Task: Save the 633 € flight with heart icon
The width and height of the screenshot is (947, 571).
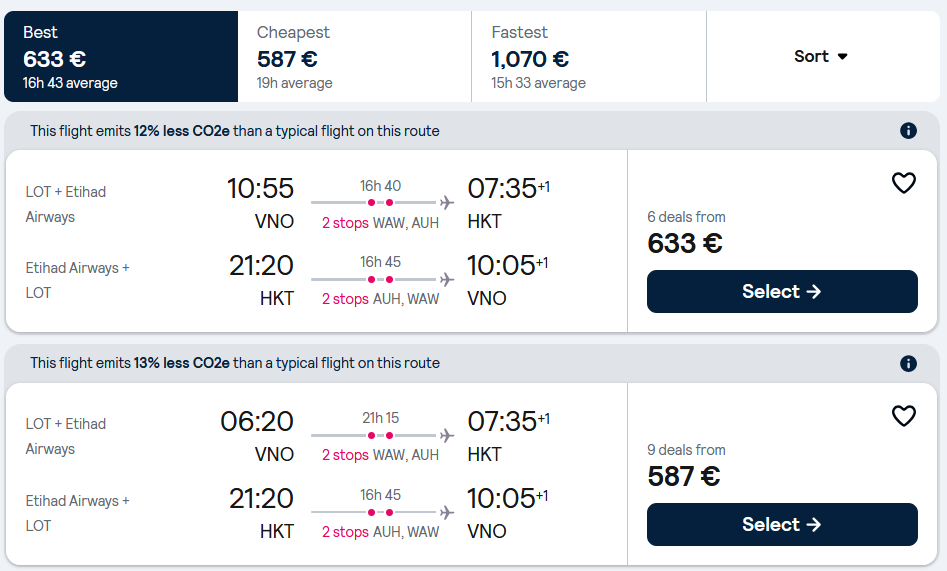Action: (x=903, y=183)
